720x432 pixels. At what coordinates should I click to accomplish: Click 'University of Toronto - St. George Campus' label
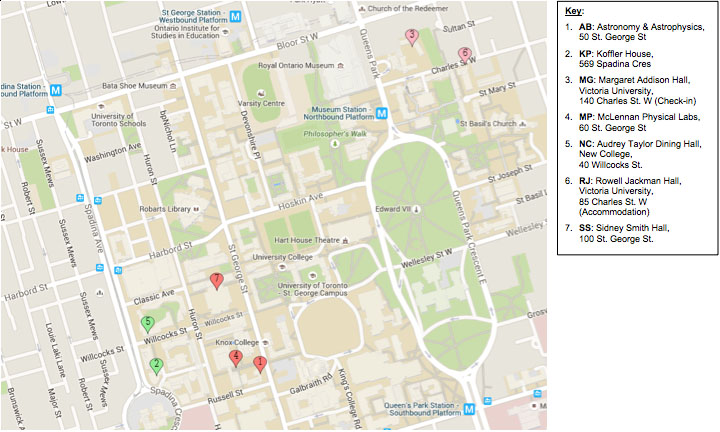coord(313,289)
